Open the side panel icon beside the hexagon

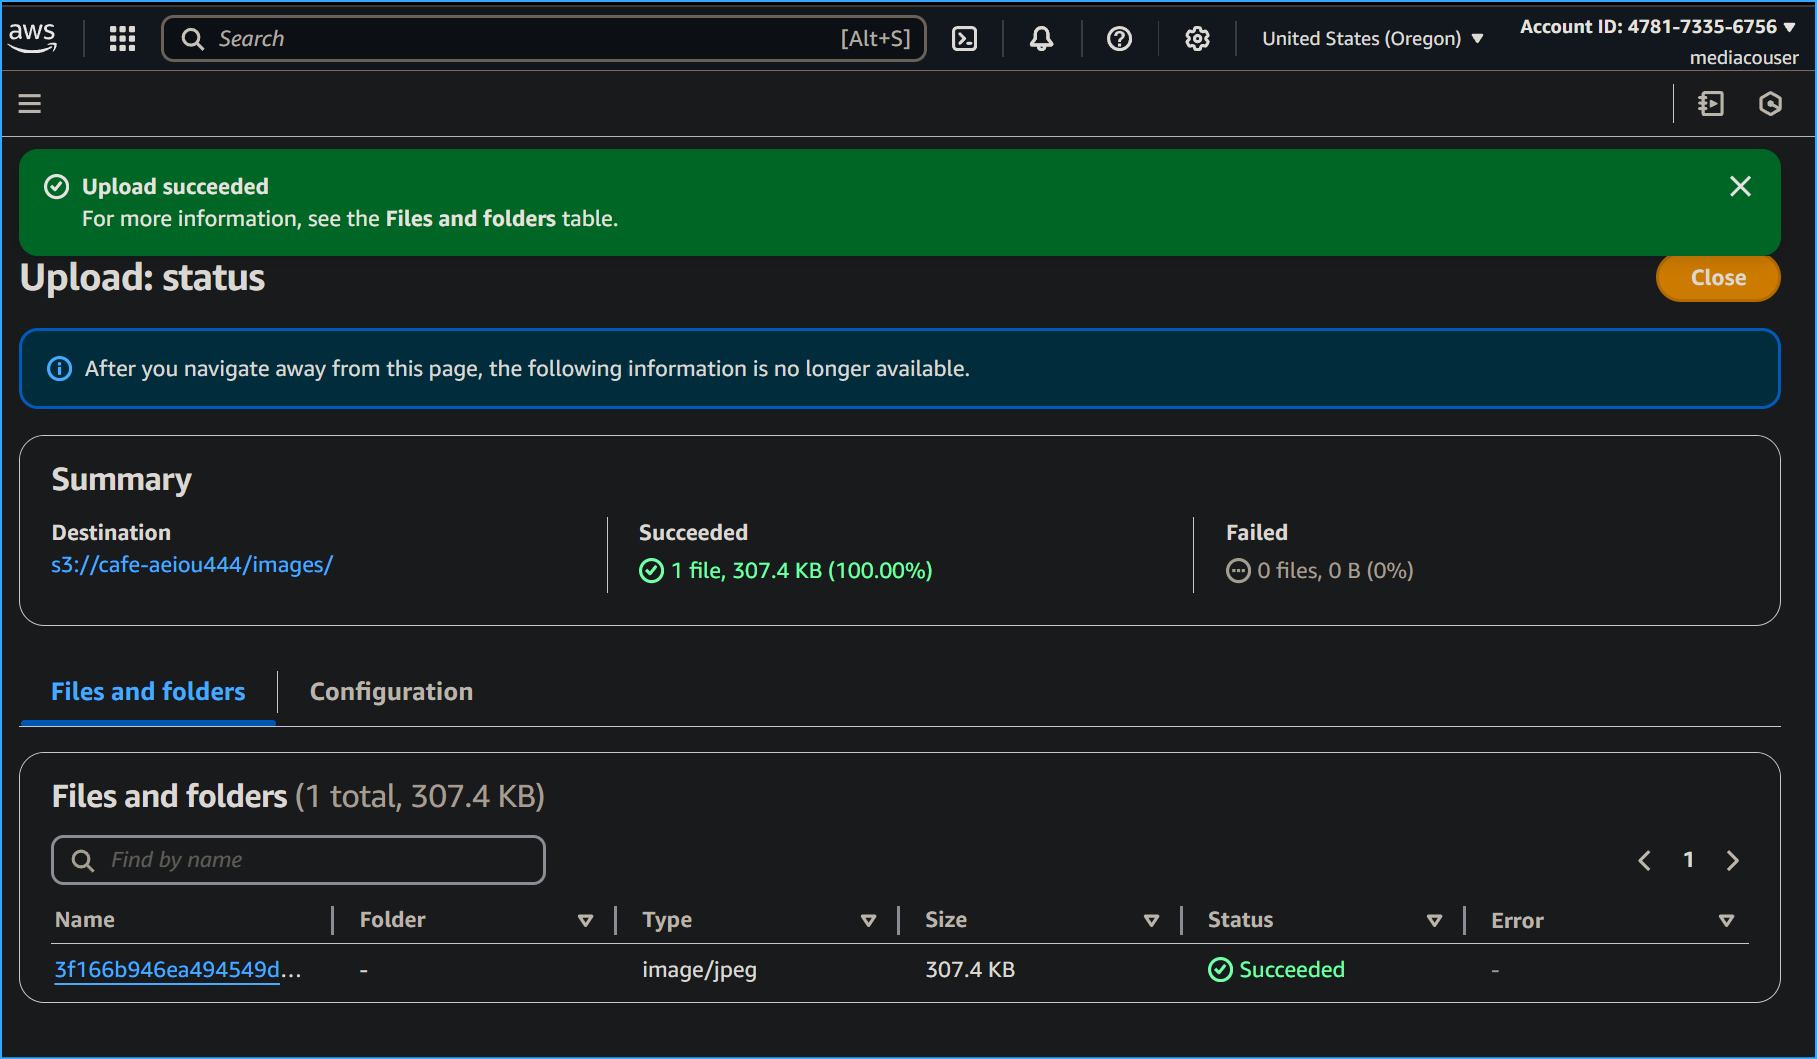[1711, 103]
